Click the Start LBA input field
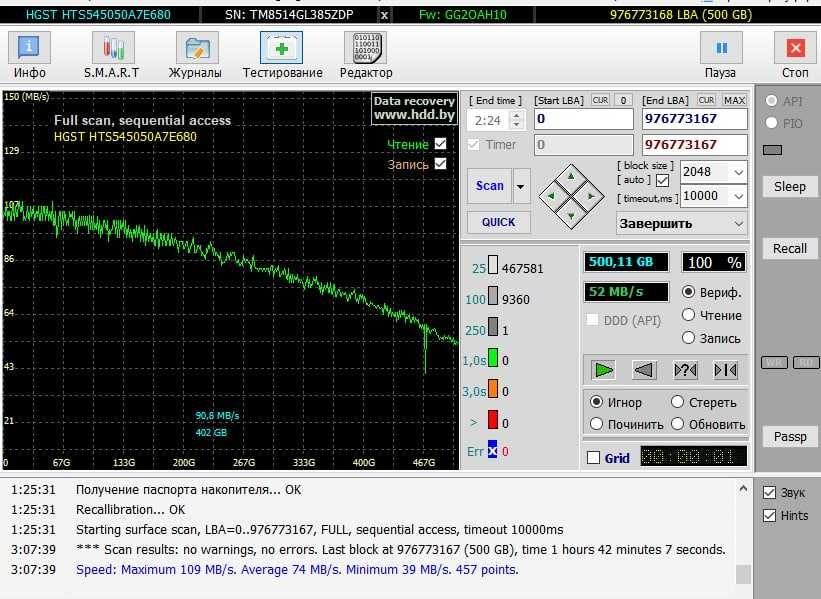Screen dimensions: 821x599 coord(583,119)
